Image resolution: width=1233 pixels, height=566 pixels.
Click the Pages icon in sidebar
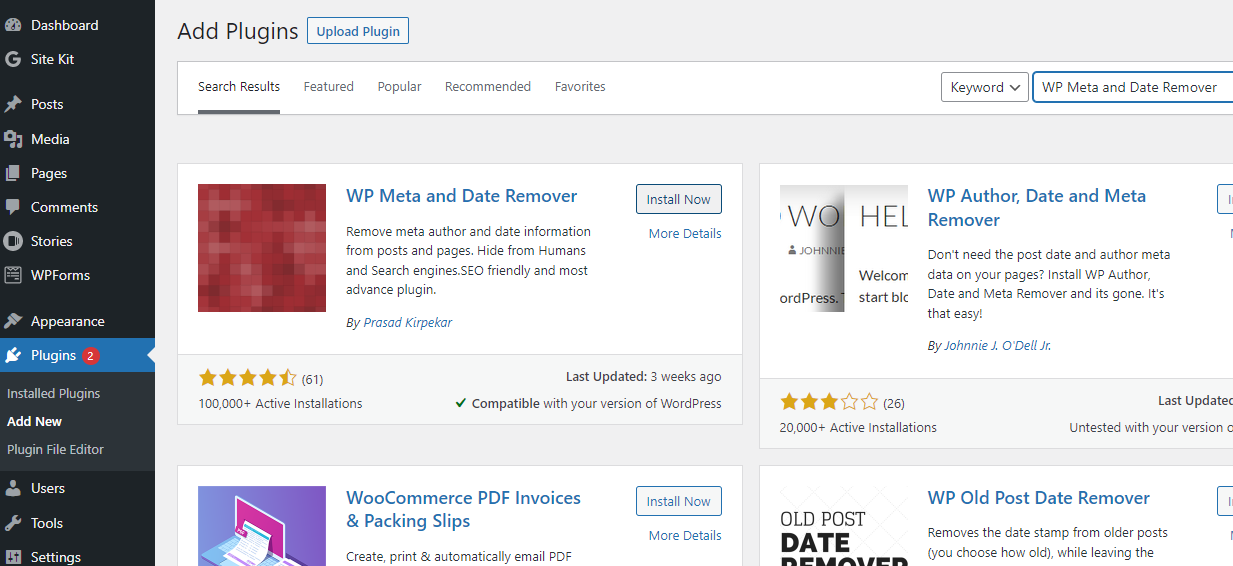(13, 173)
